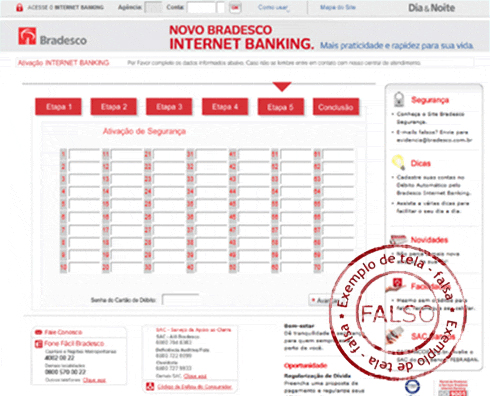Click the Dicas lightbulb icon
This screenshot has height=396, width=490.
398,162
